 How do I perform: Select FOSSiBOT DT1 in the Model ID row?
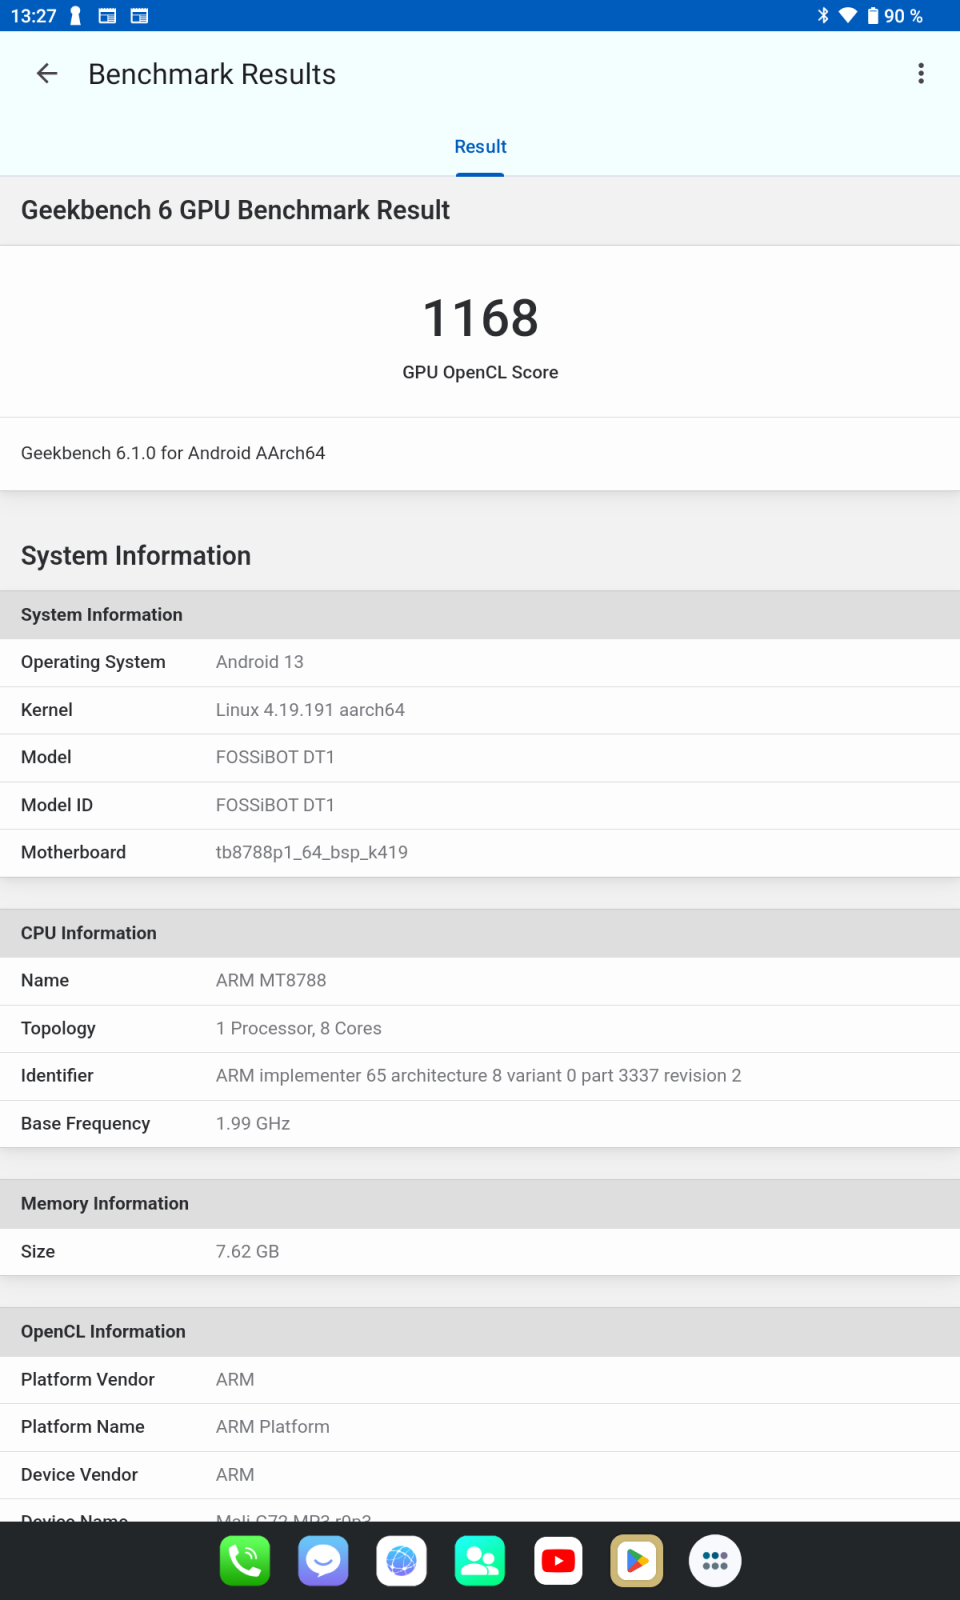[275, 805]
